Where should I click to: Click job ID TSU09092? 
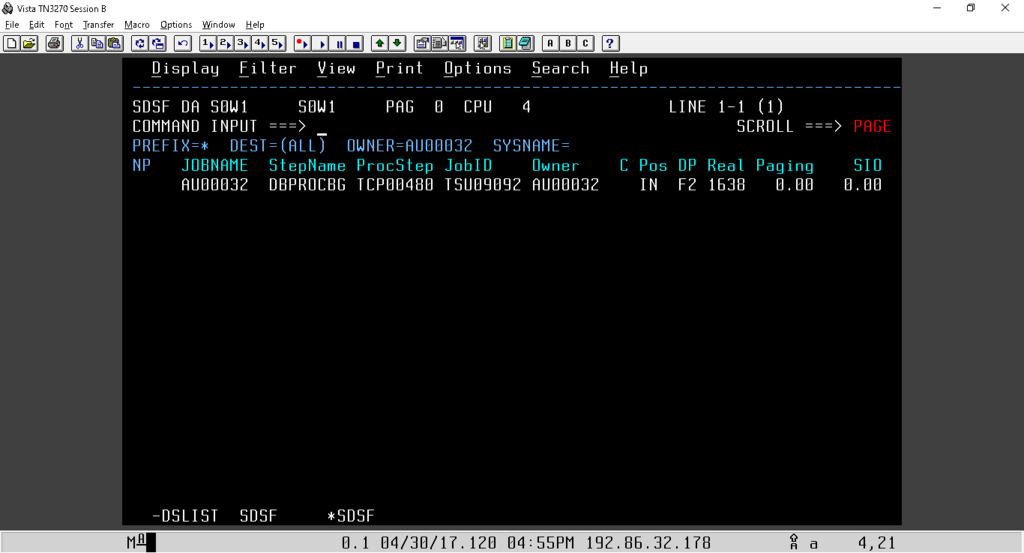483,185
